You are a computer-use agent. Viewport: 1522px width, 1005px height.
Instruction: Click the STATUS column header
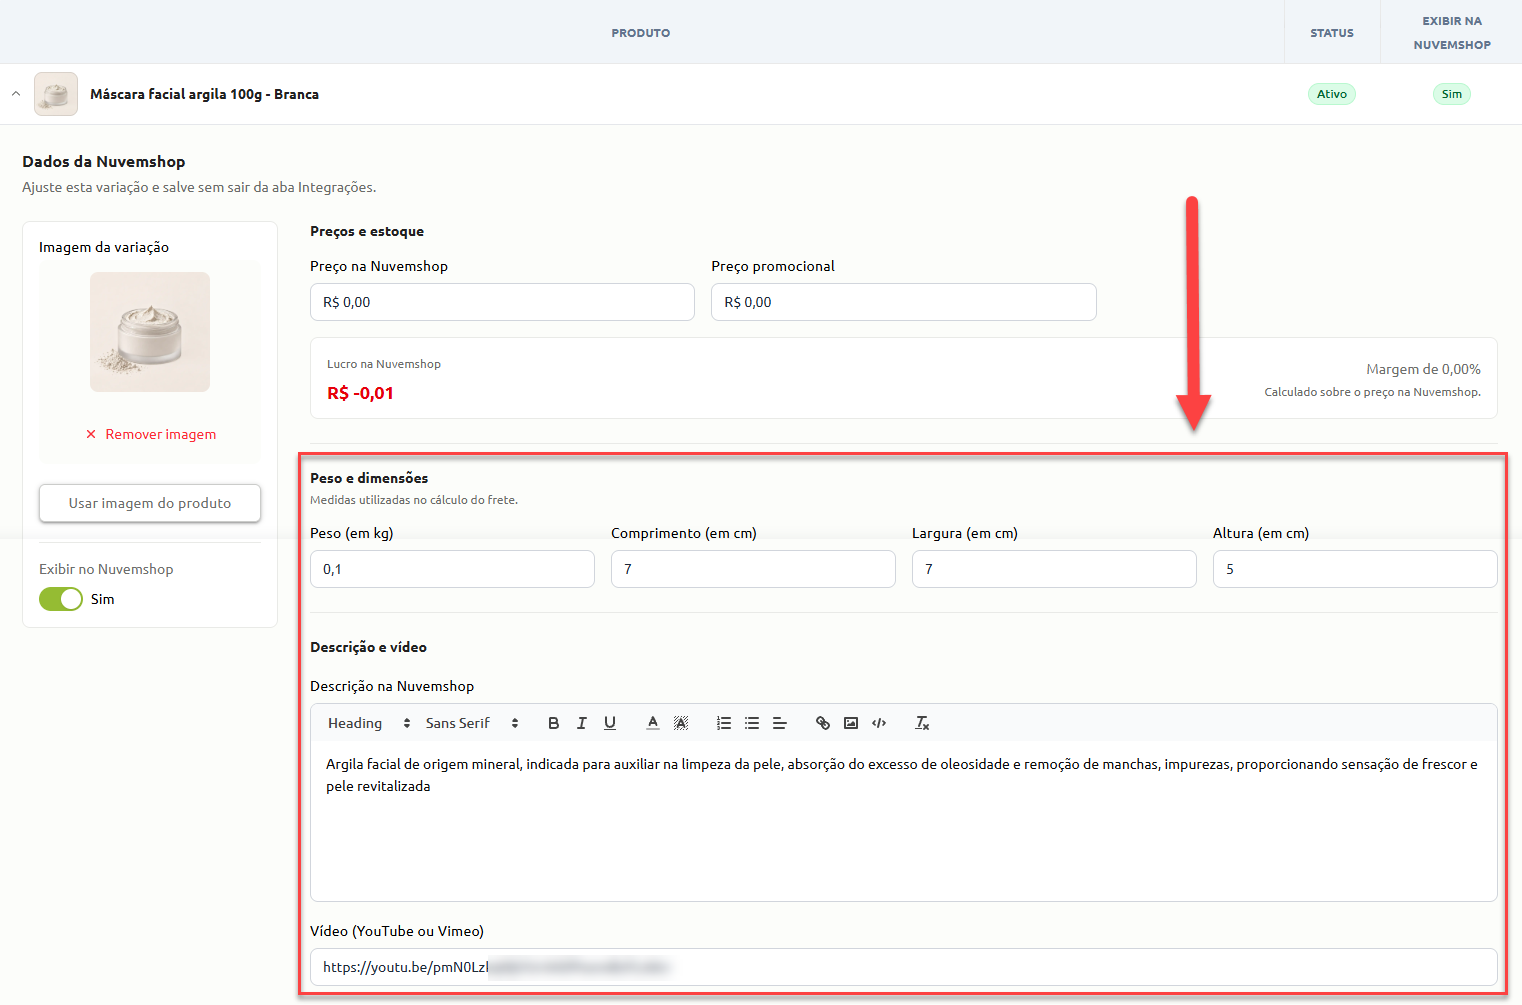point(1332,33)
